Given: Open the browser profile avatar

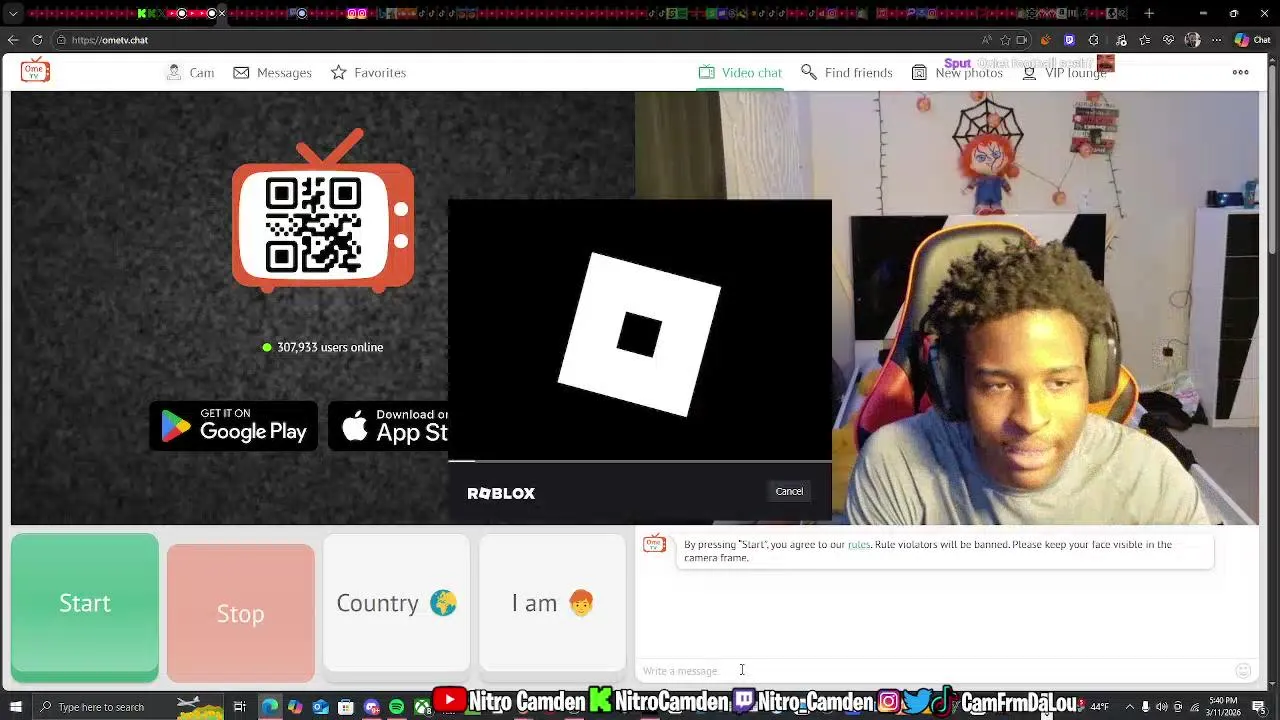Looking at the screenshot, I should tap(1192, 40).
